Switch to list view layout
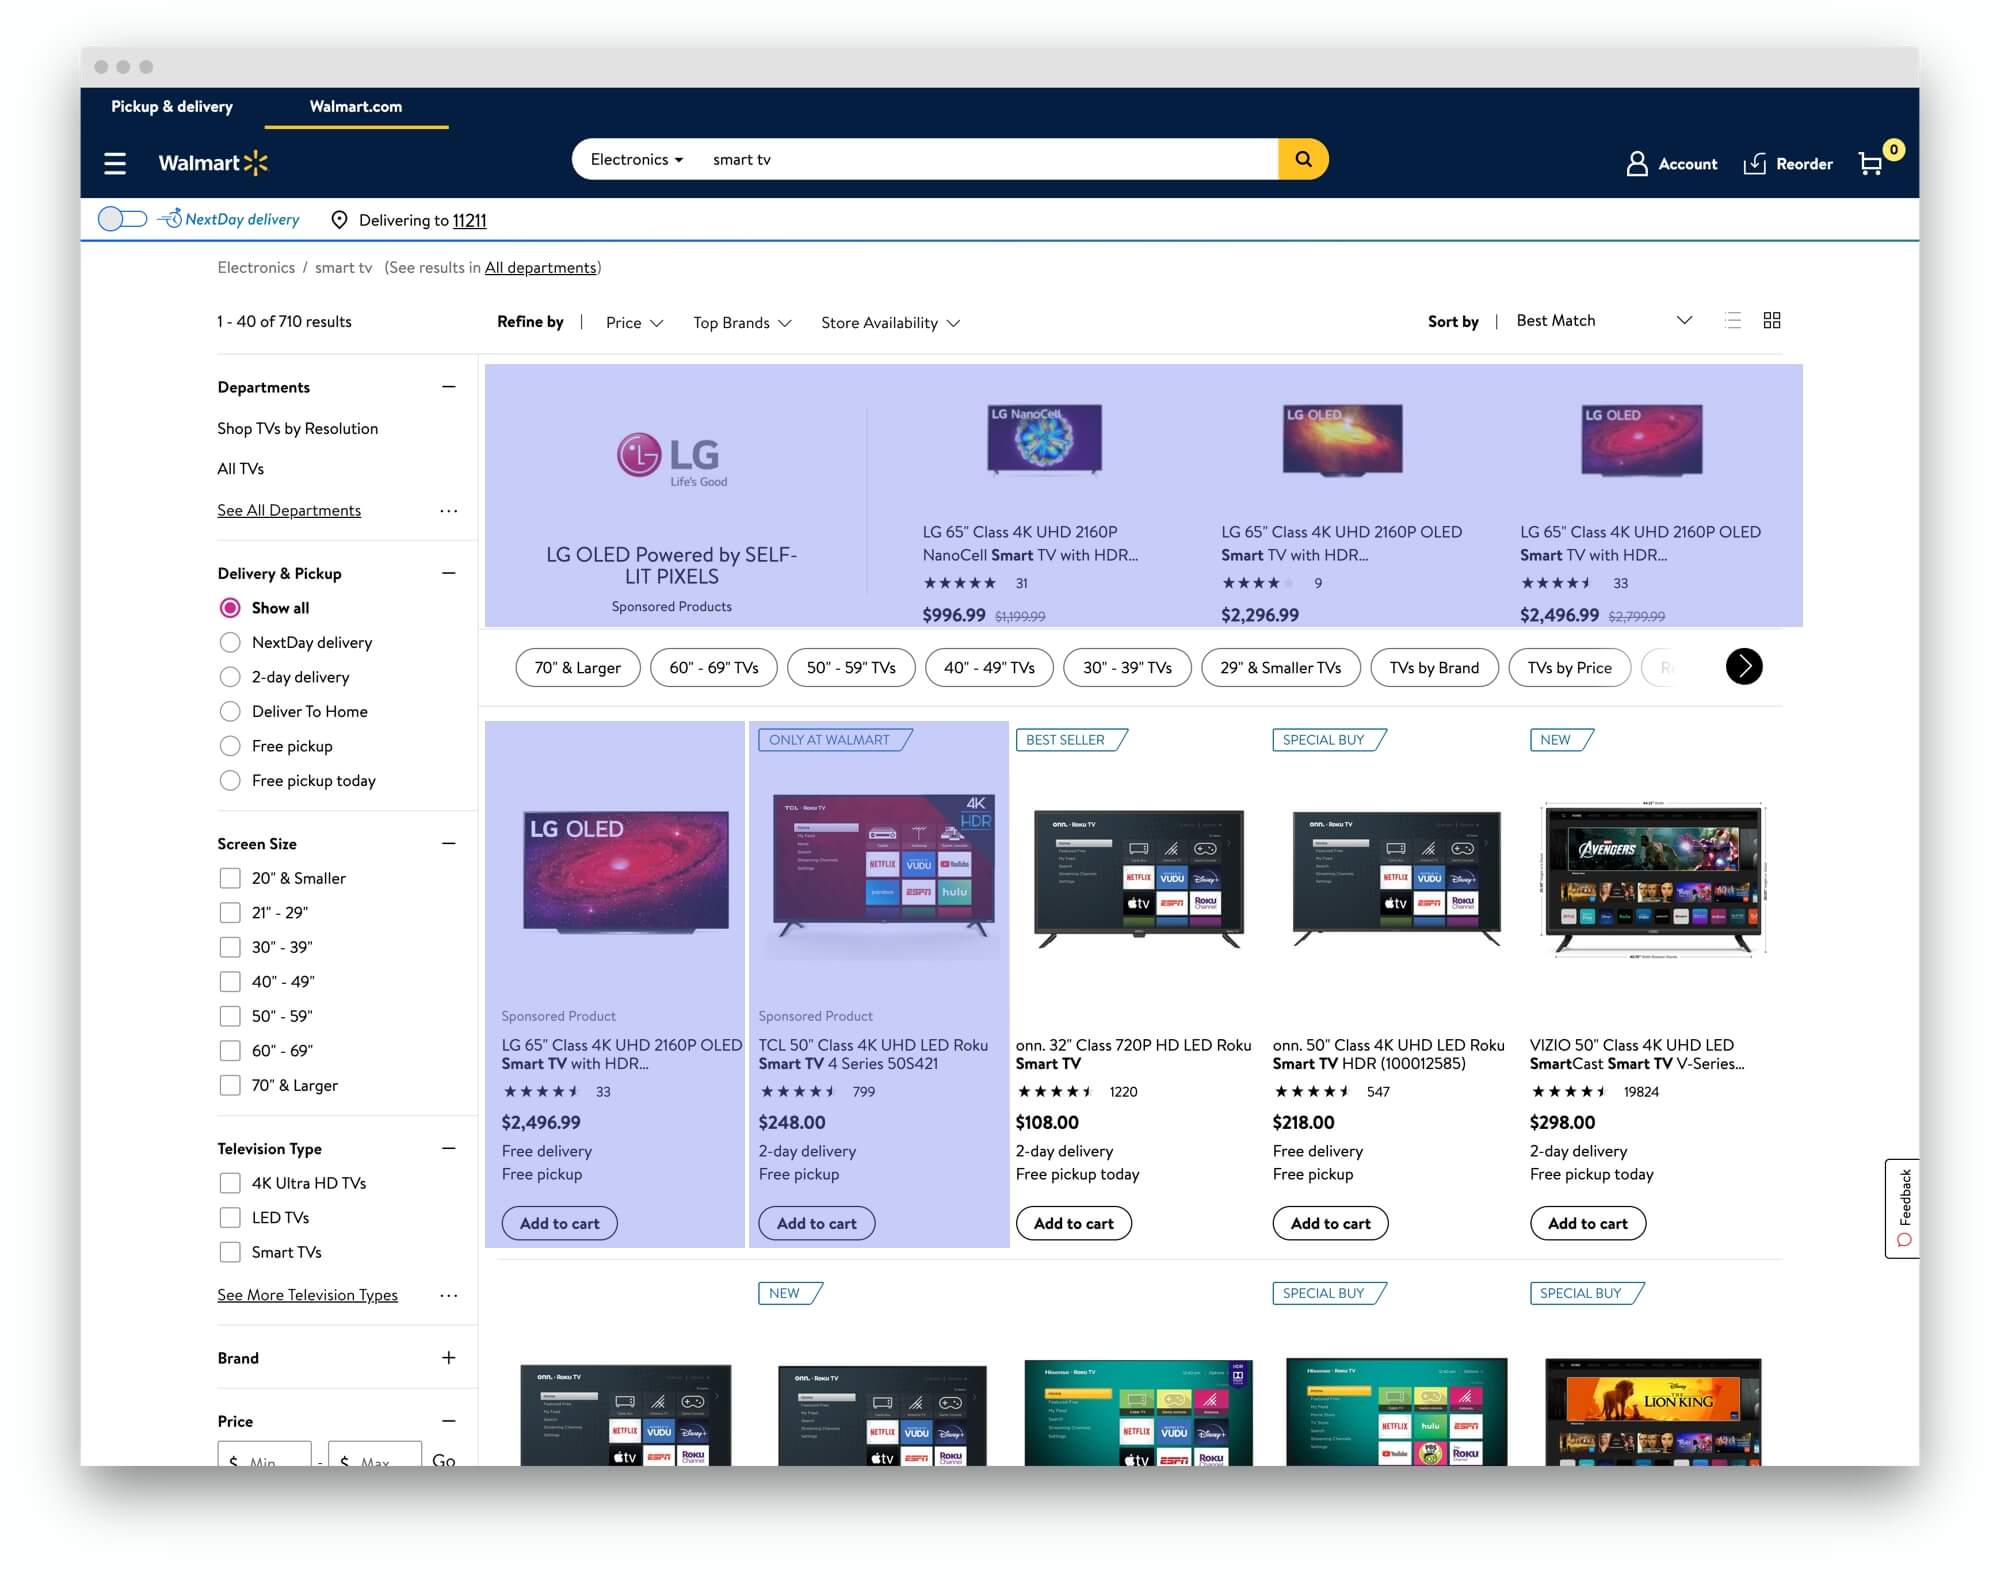2000x1581 pixels. click(1733, 320)
